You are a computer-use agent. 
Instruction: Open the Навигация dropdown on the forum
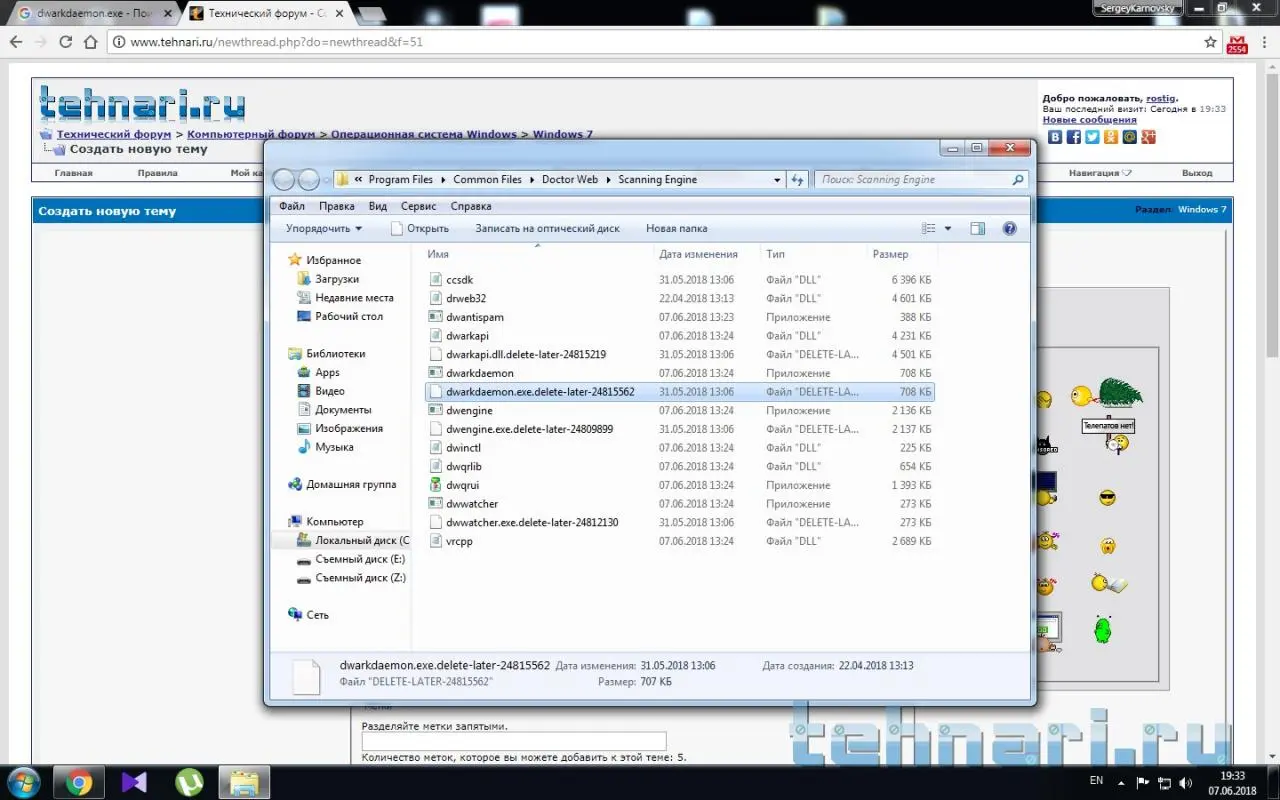click(1100, 173)
